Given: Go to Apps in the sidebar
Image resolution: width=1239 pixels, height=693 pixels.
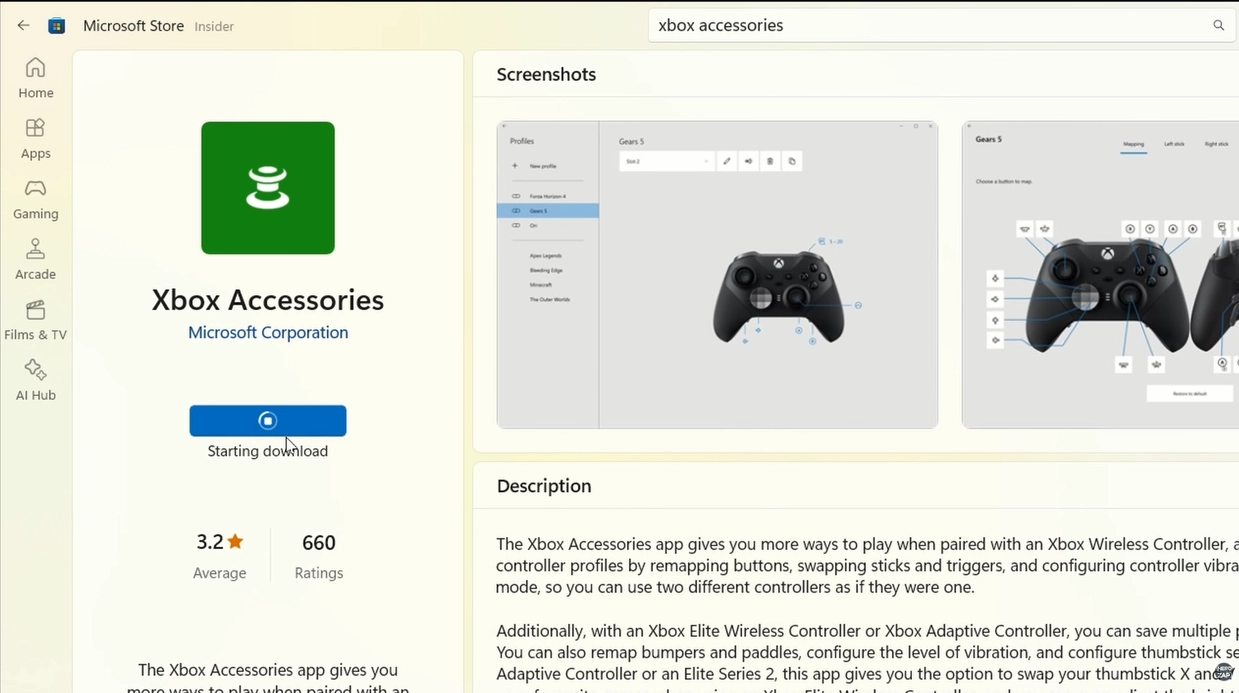Looking at the screenshot, I should tap(35, 139).
